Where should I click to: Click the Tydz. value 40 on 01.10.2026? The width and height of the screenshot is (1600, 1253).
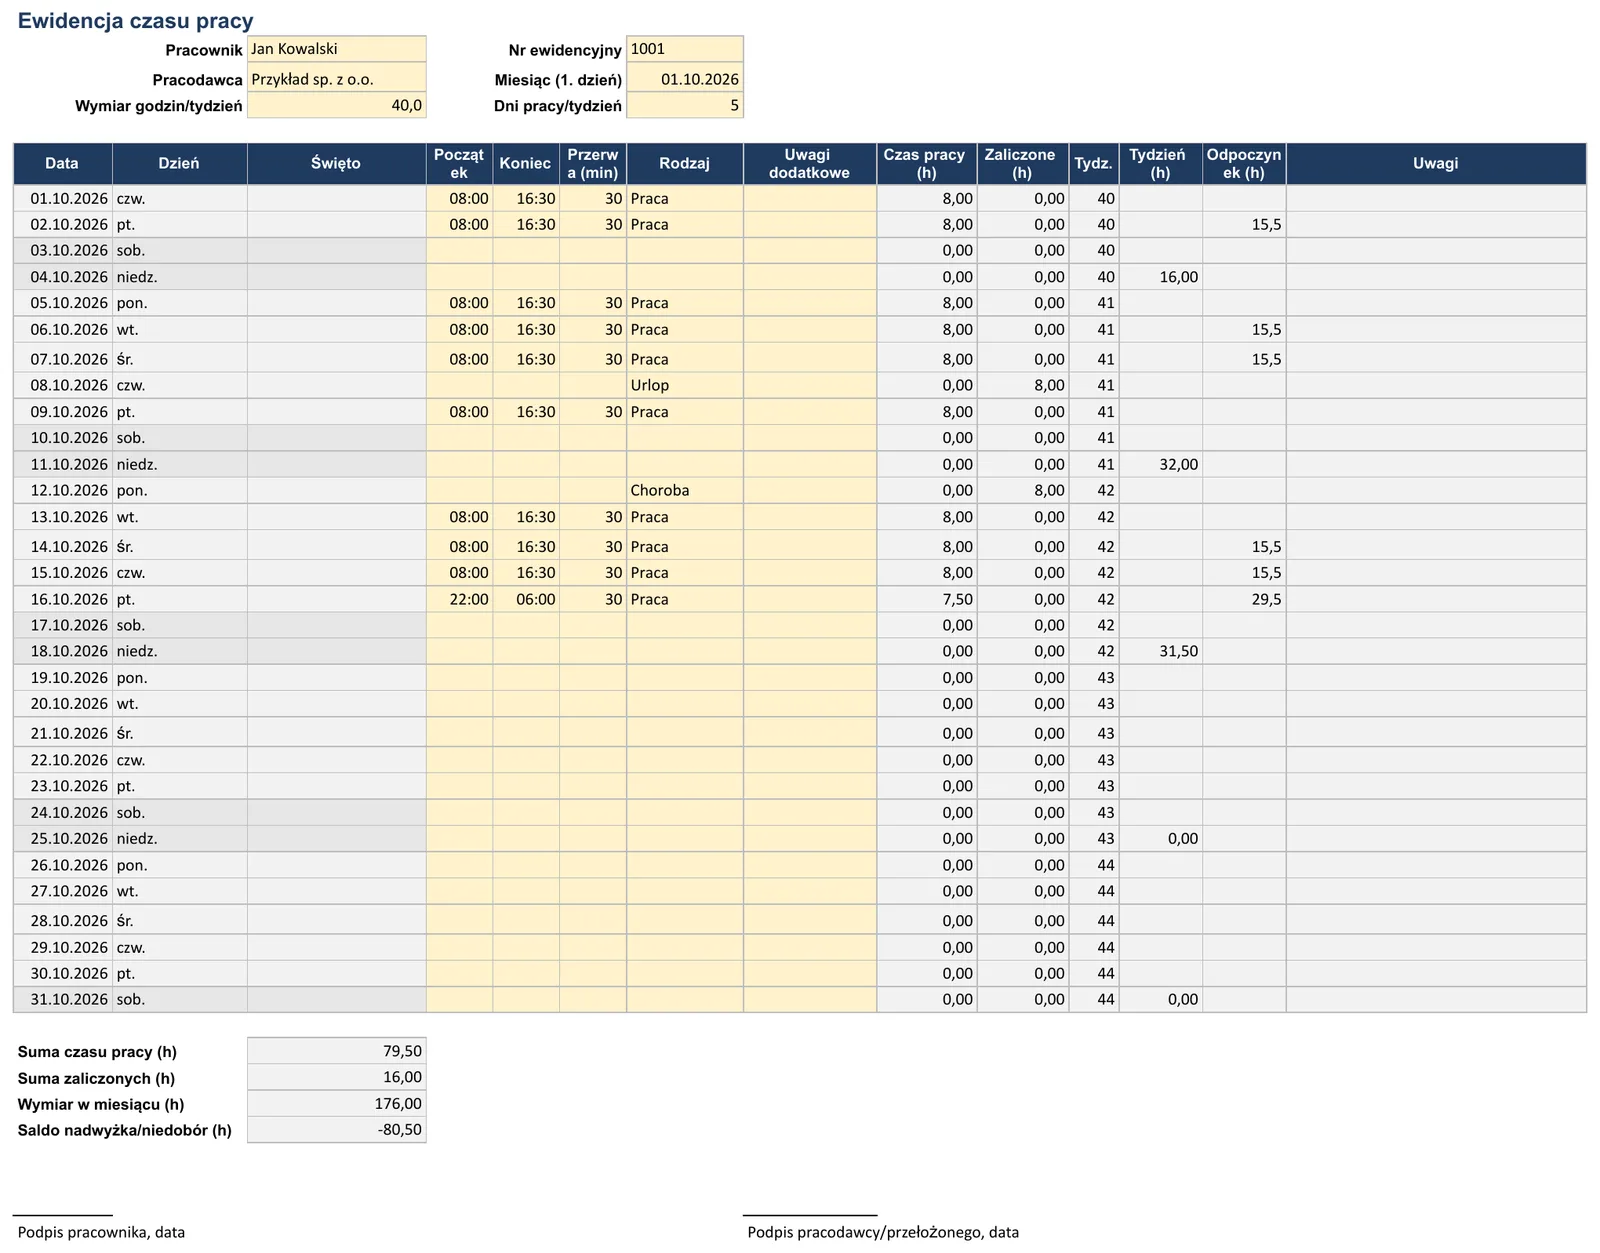(1094, 198)
